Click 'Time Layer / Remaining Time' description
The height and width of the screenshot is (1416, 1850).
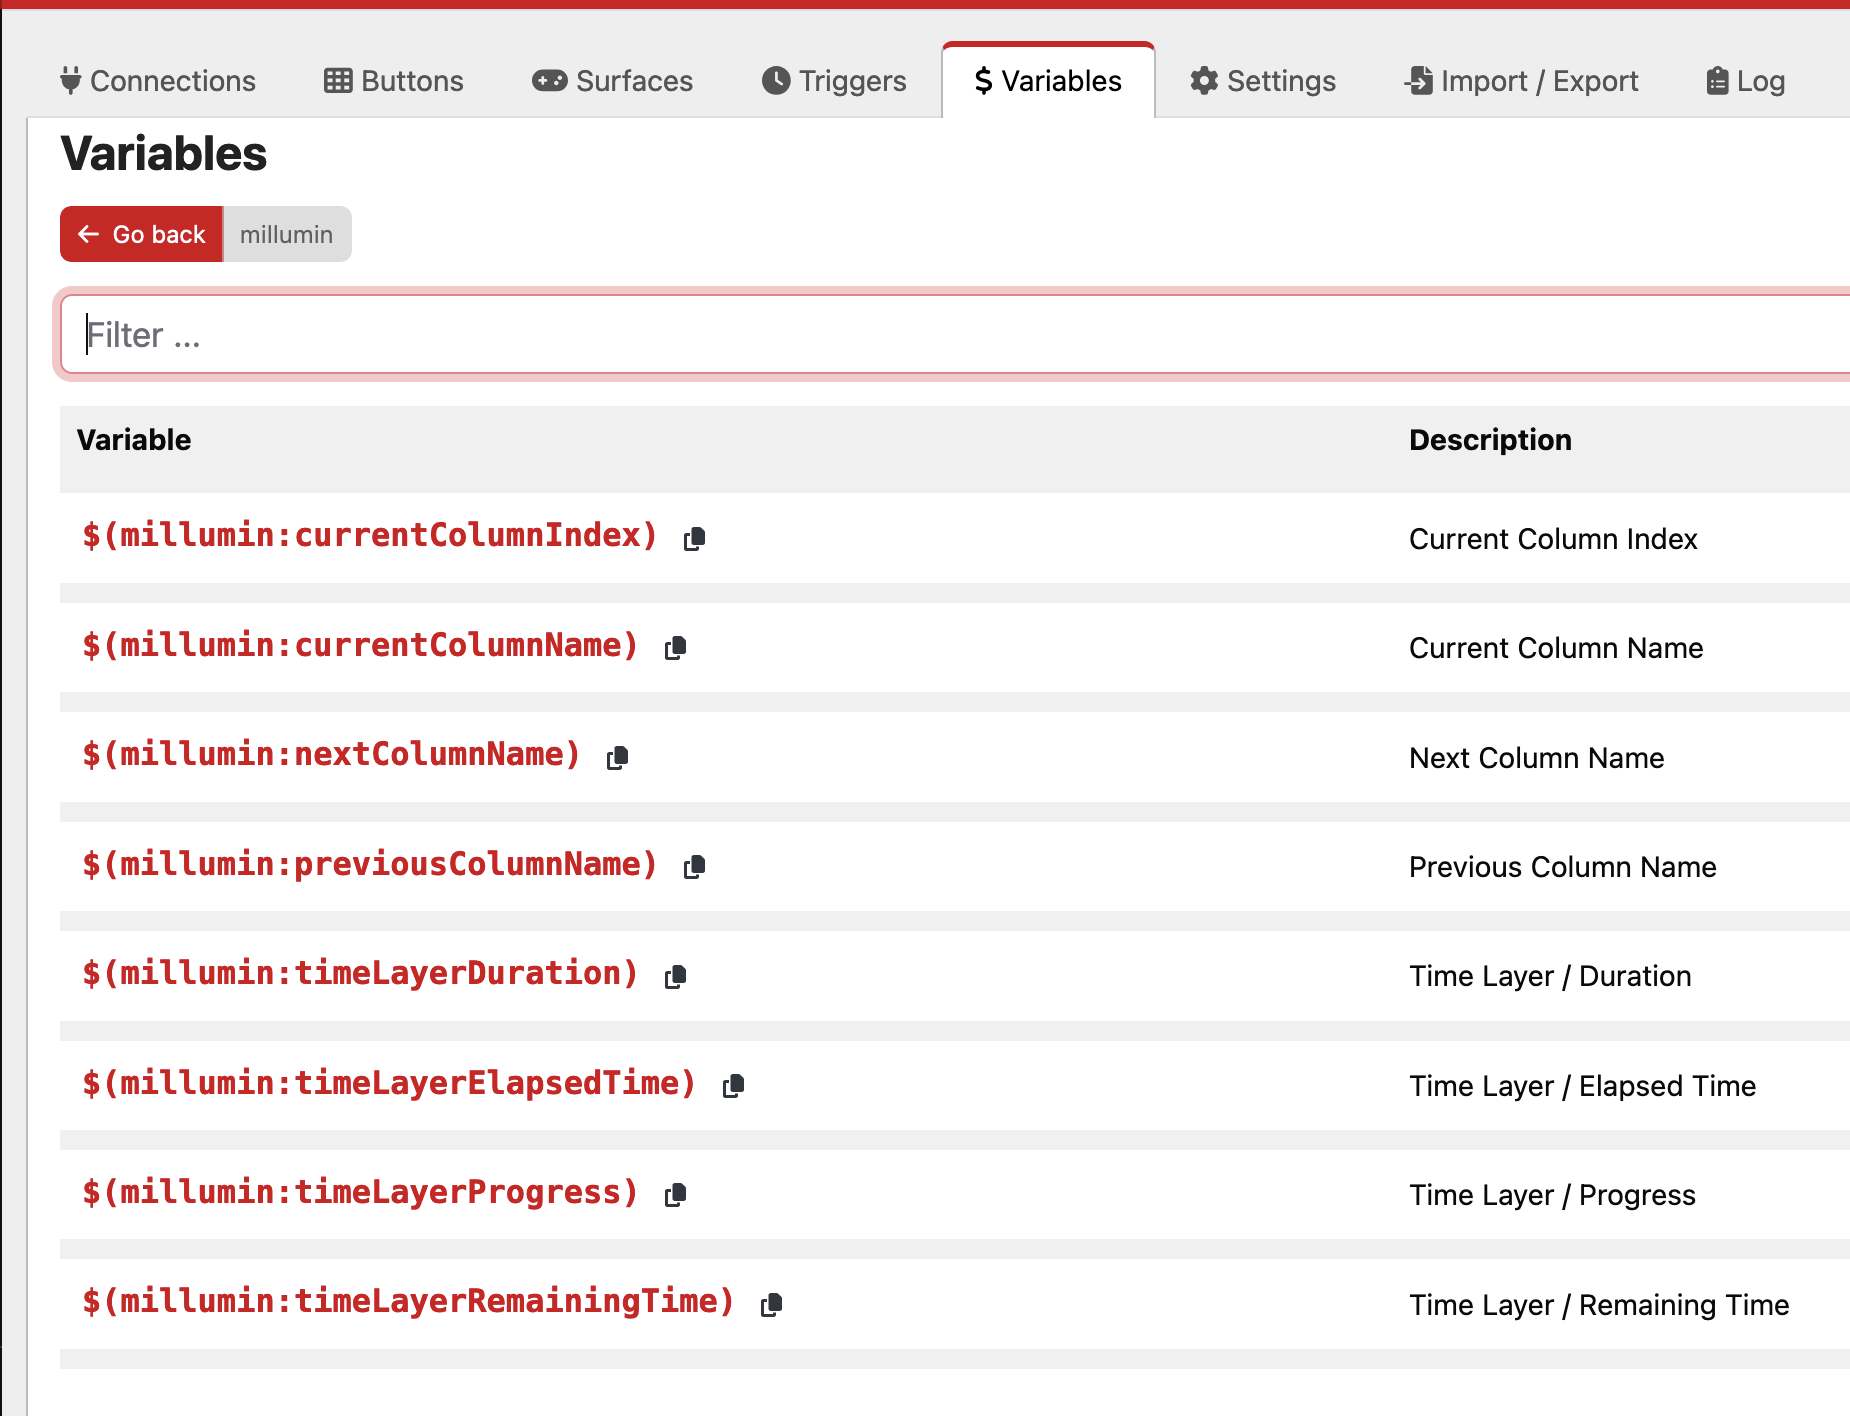1599,1305
